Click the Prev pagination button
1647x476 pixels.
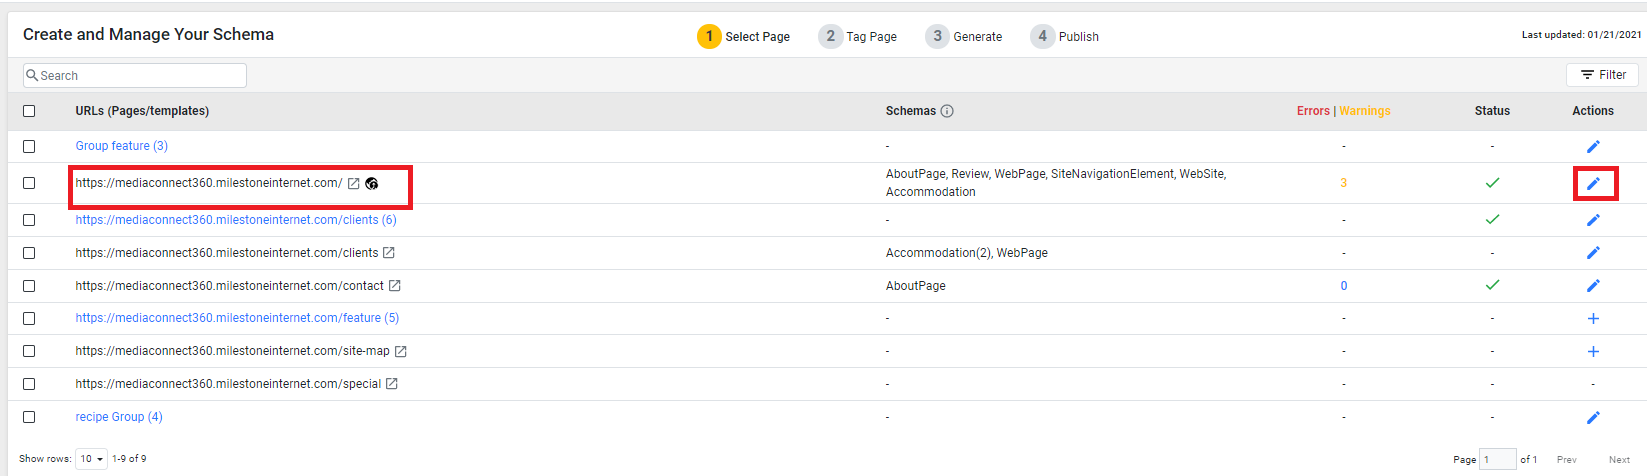pos(1567,460)
